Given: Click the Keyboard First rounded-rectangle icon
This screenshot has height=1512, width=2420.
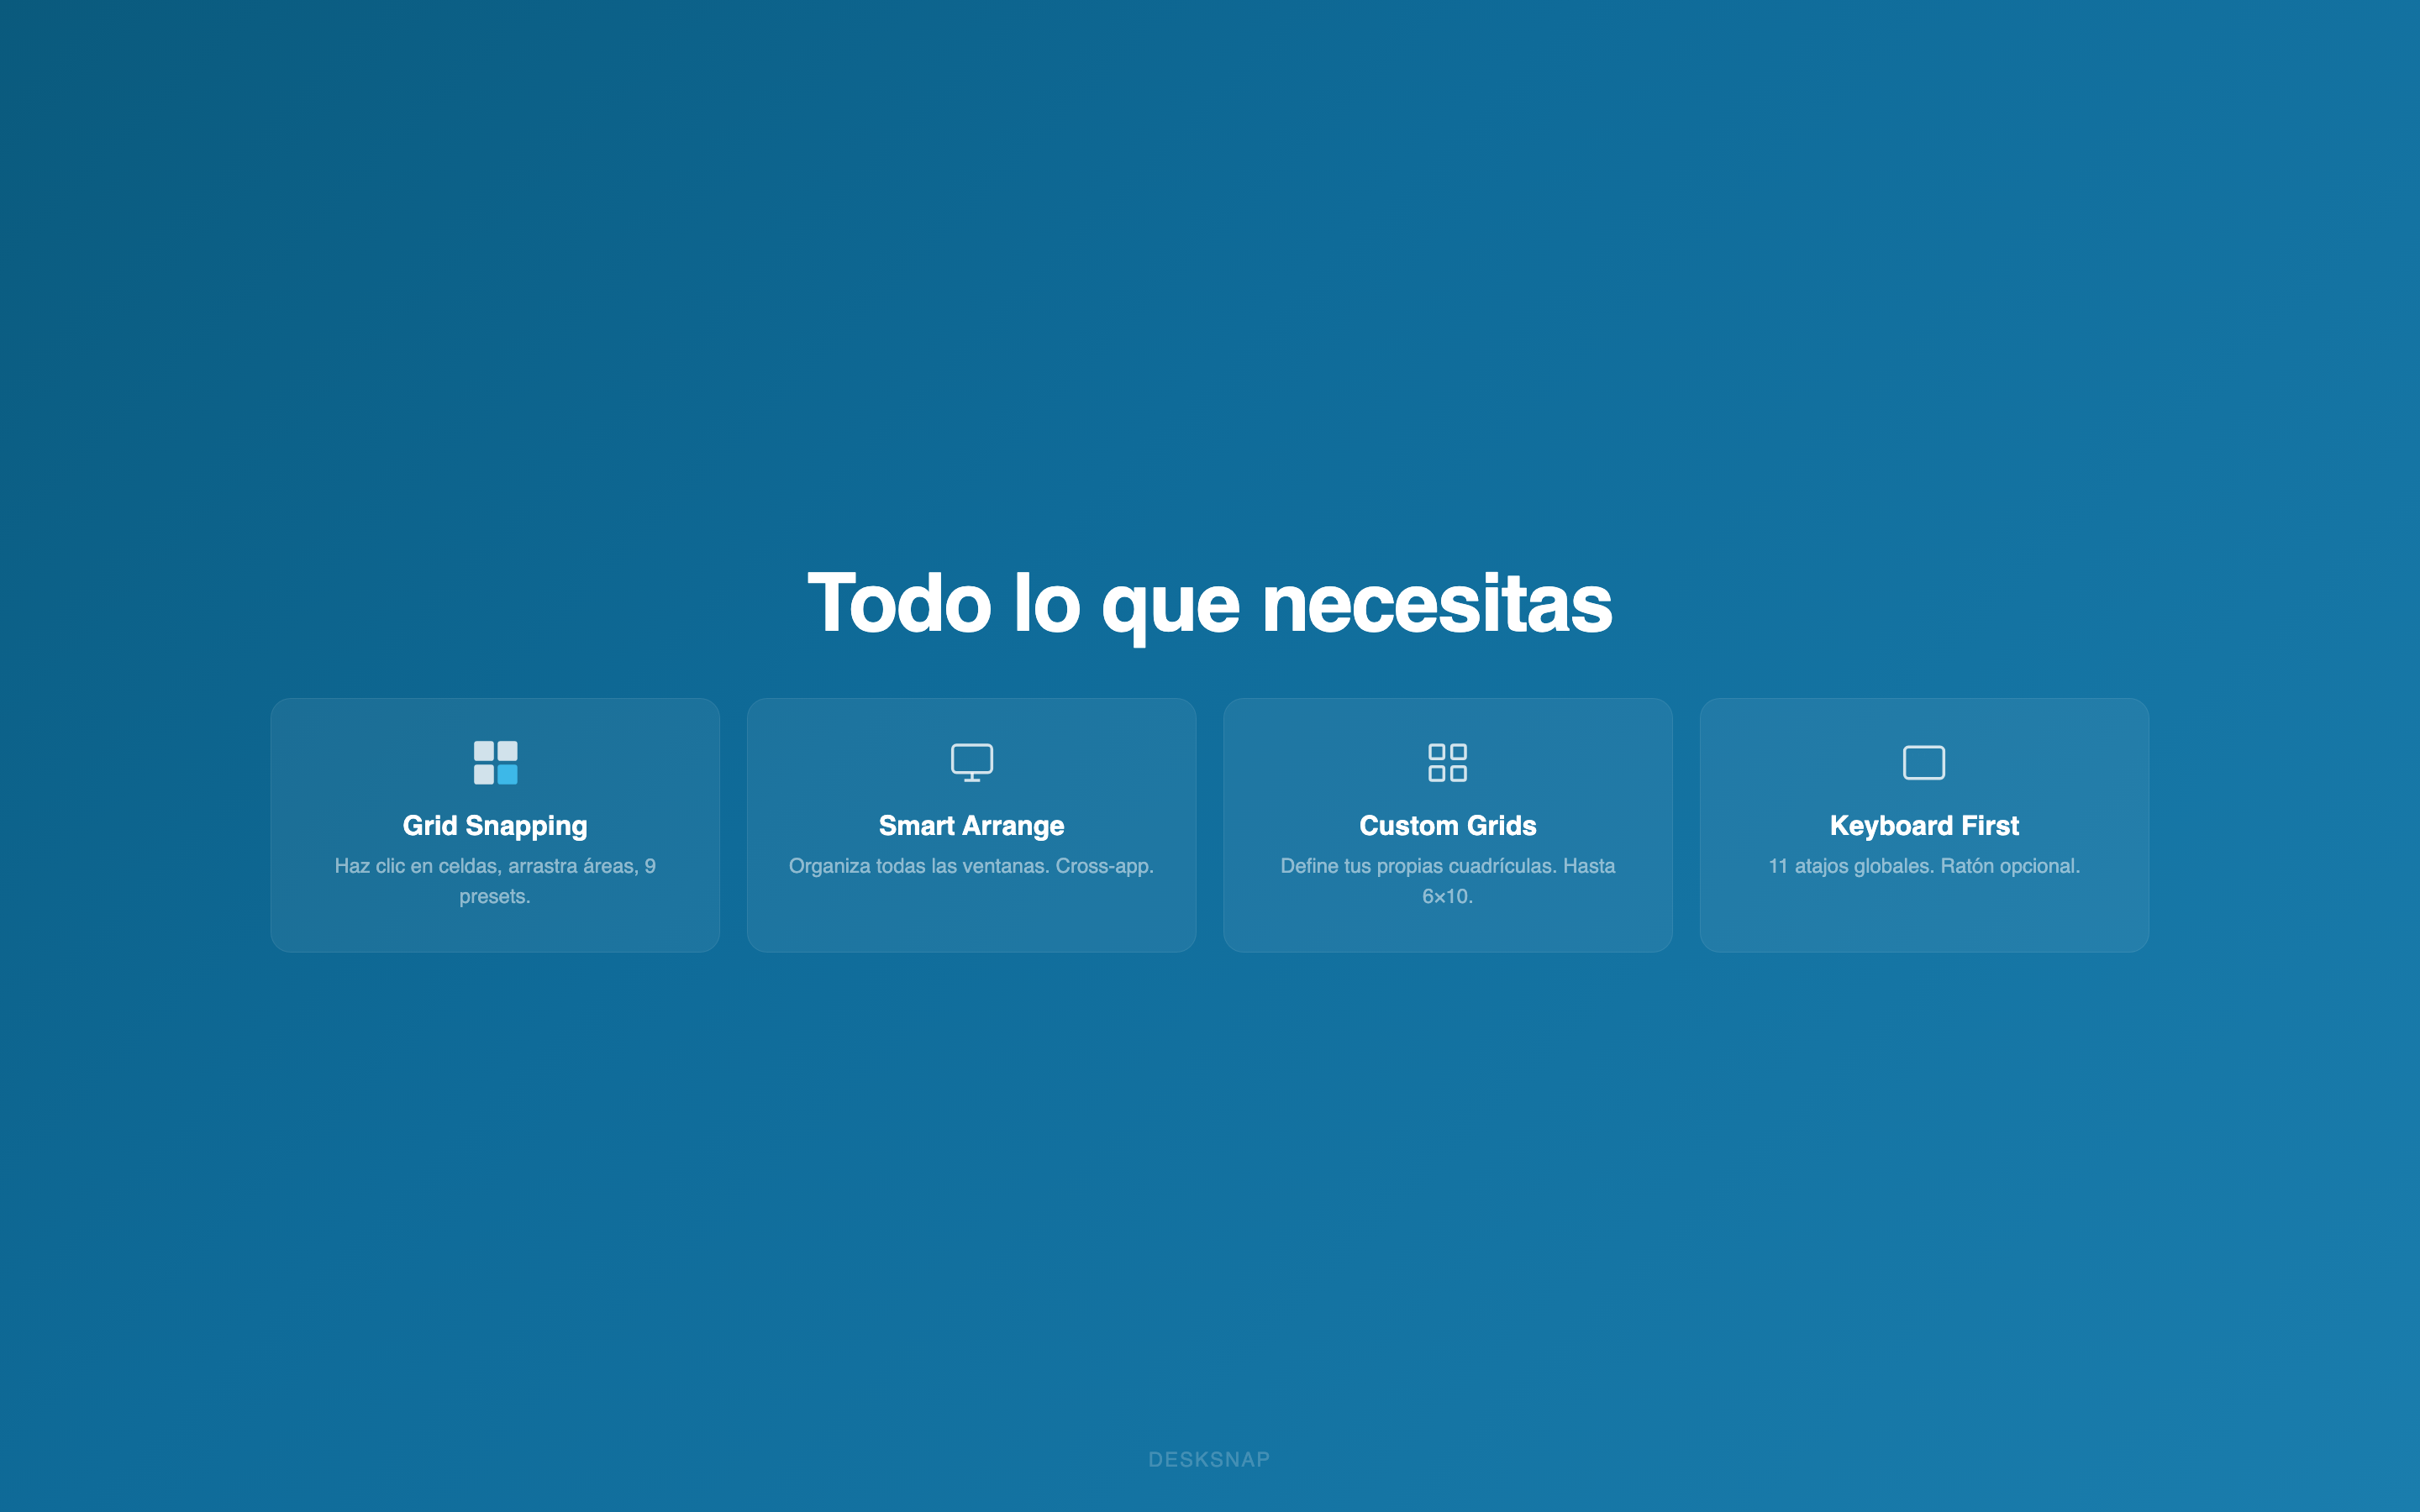Looking at the screenshot, I should [1923, 762].
